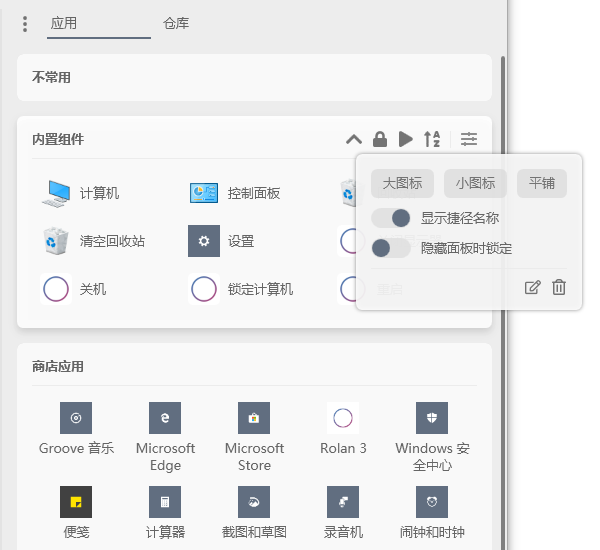The height and width of the screenshot is (550, 600).
Task: Switch to the 仓库 tab
Action: (176, 23)
